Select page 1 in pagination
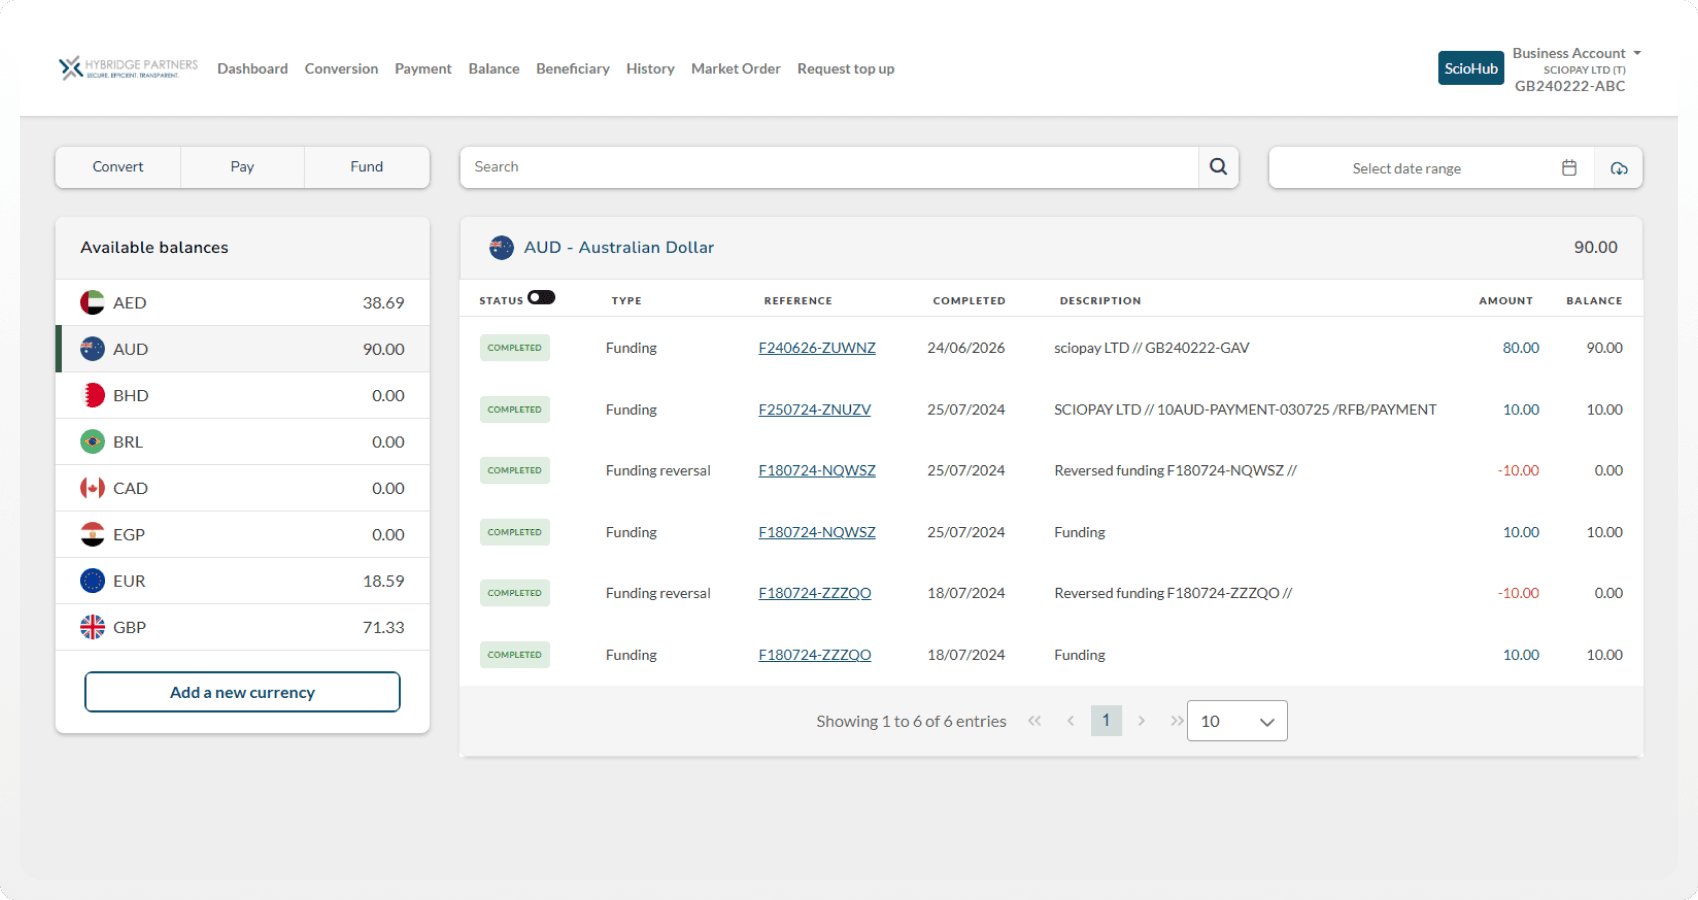Viewport: 1698px width, 900px height. (x=1106, y=720)
